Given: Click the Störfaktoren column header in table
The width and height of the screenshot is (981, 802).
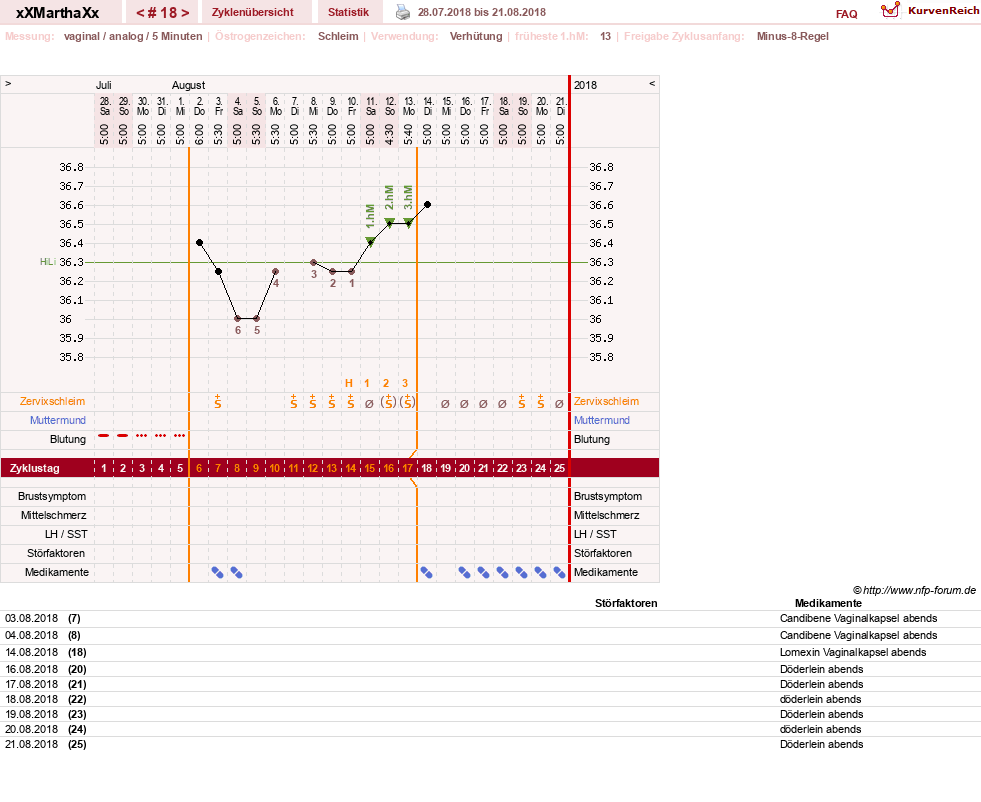Looking at the screenshot, I should pos(626,604).
